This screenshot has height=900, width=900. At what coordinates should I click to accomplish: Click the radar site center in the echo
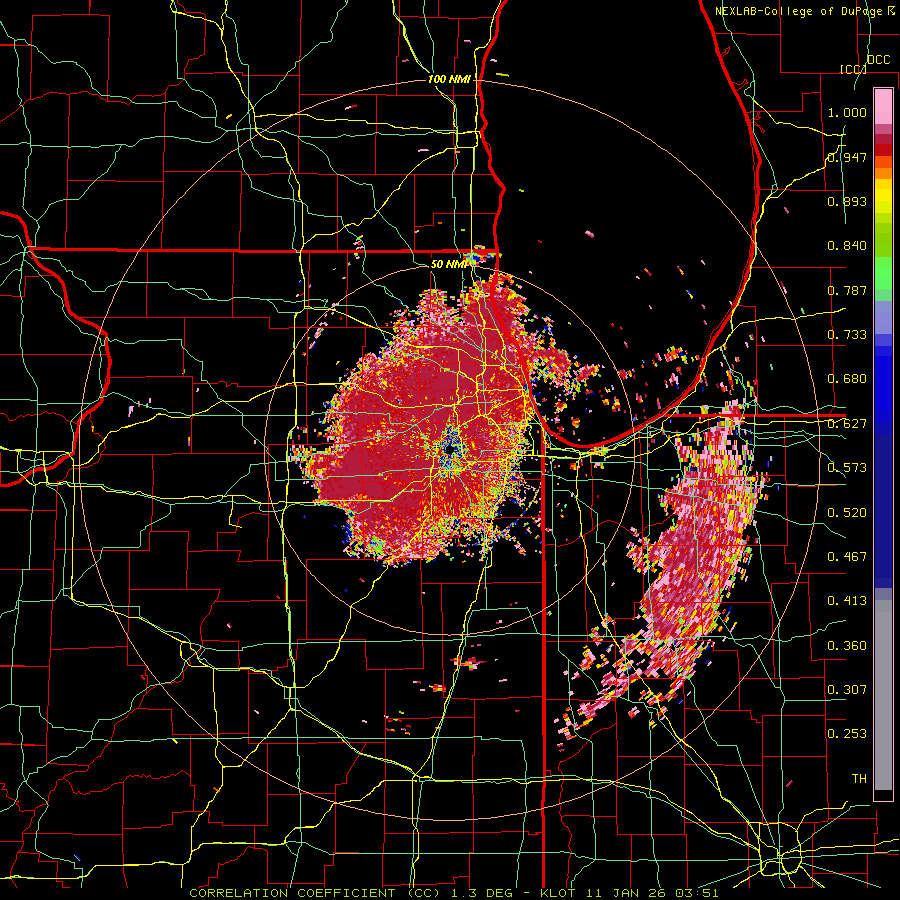click(451, 451)
